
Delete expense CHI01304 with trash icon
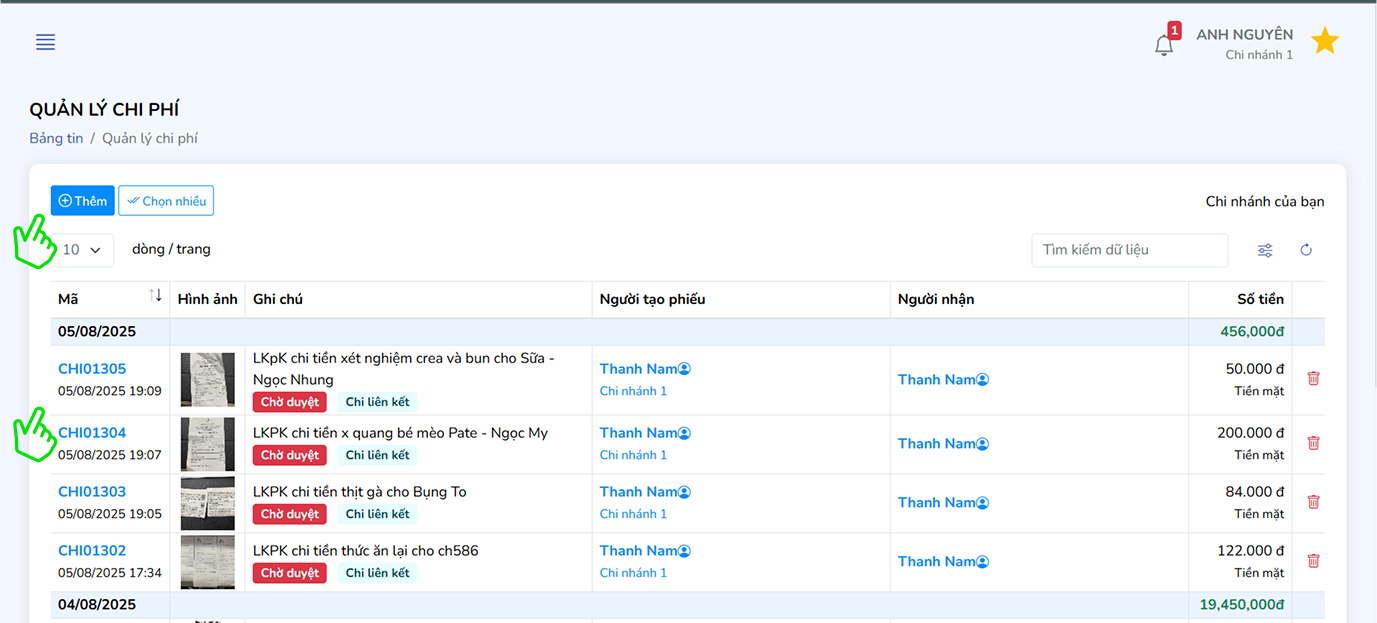[x=1313, y=443]
